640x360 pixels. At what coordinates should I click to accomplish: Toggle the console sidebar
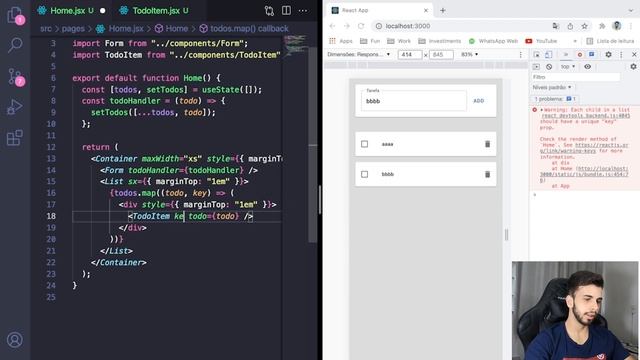[x=536, y=67]
